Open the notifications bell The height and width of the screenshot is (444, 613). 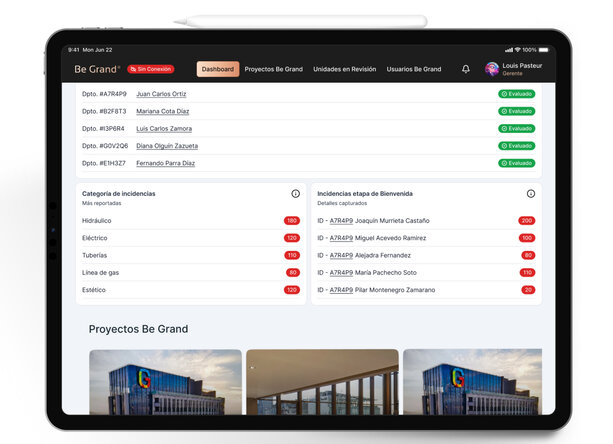(x=465, y=69)
